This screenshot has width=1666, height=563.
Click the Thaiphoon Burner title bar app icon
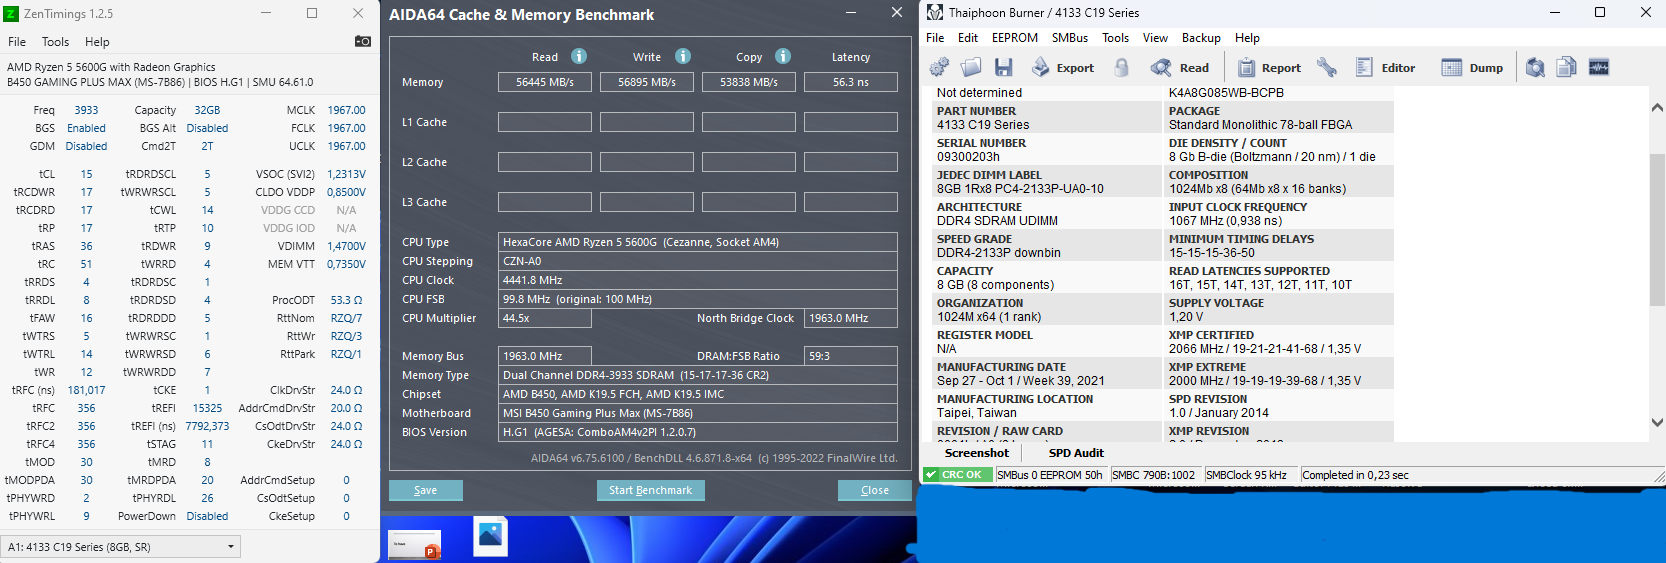pyautogui.click(x=935, y=12)
